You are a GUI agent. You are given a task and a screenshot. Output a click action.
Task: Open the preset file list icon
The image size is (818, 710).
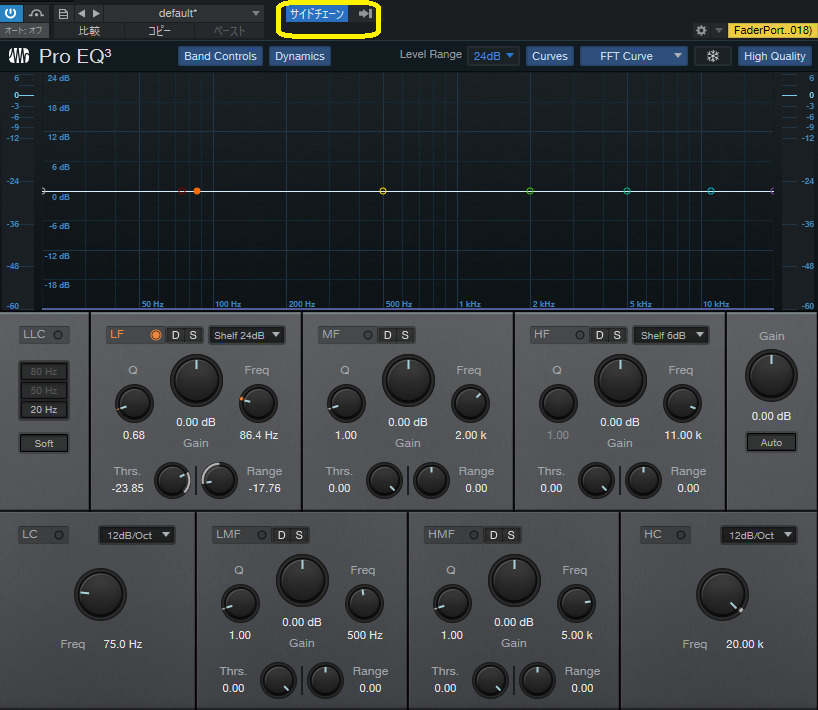point(63,12)
